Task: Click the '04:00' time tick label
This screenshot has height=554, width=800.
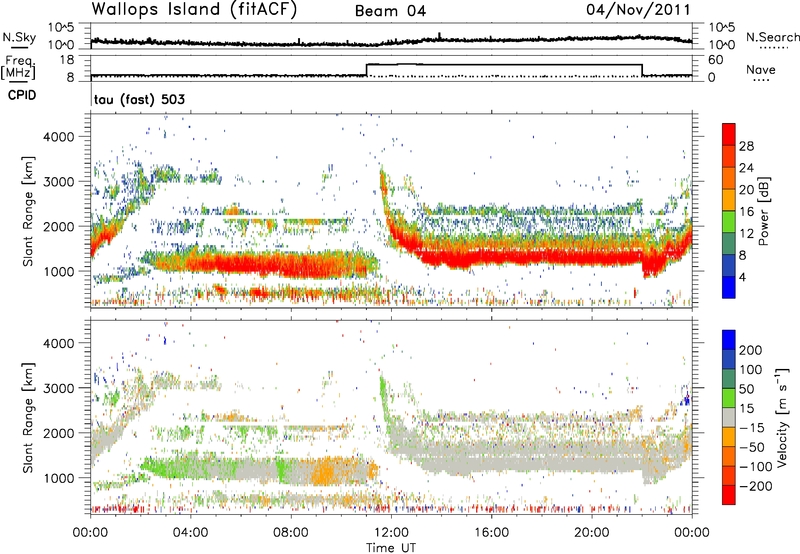Action: tap(190, 533)
